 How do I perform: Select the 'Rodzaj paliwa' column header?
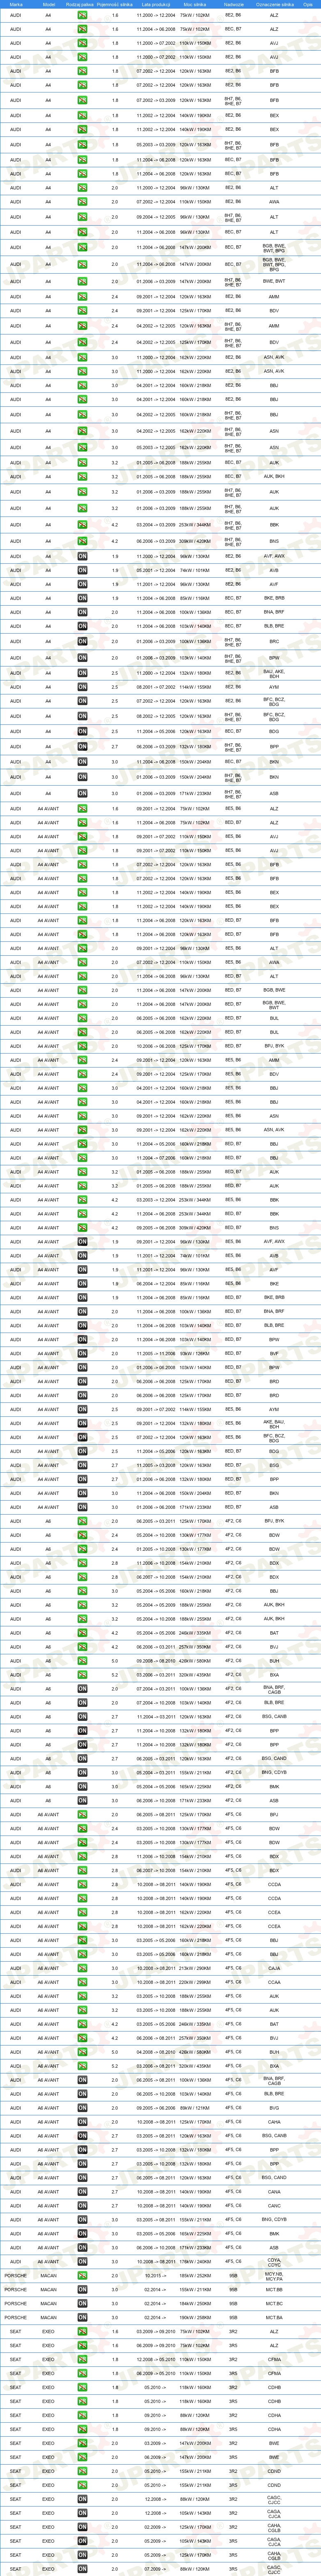pos(81,4)
